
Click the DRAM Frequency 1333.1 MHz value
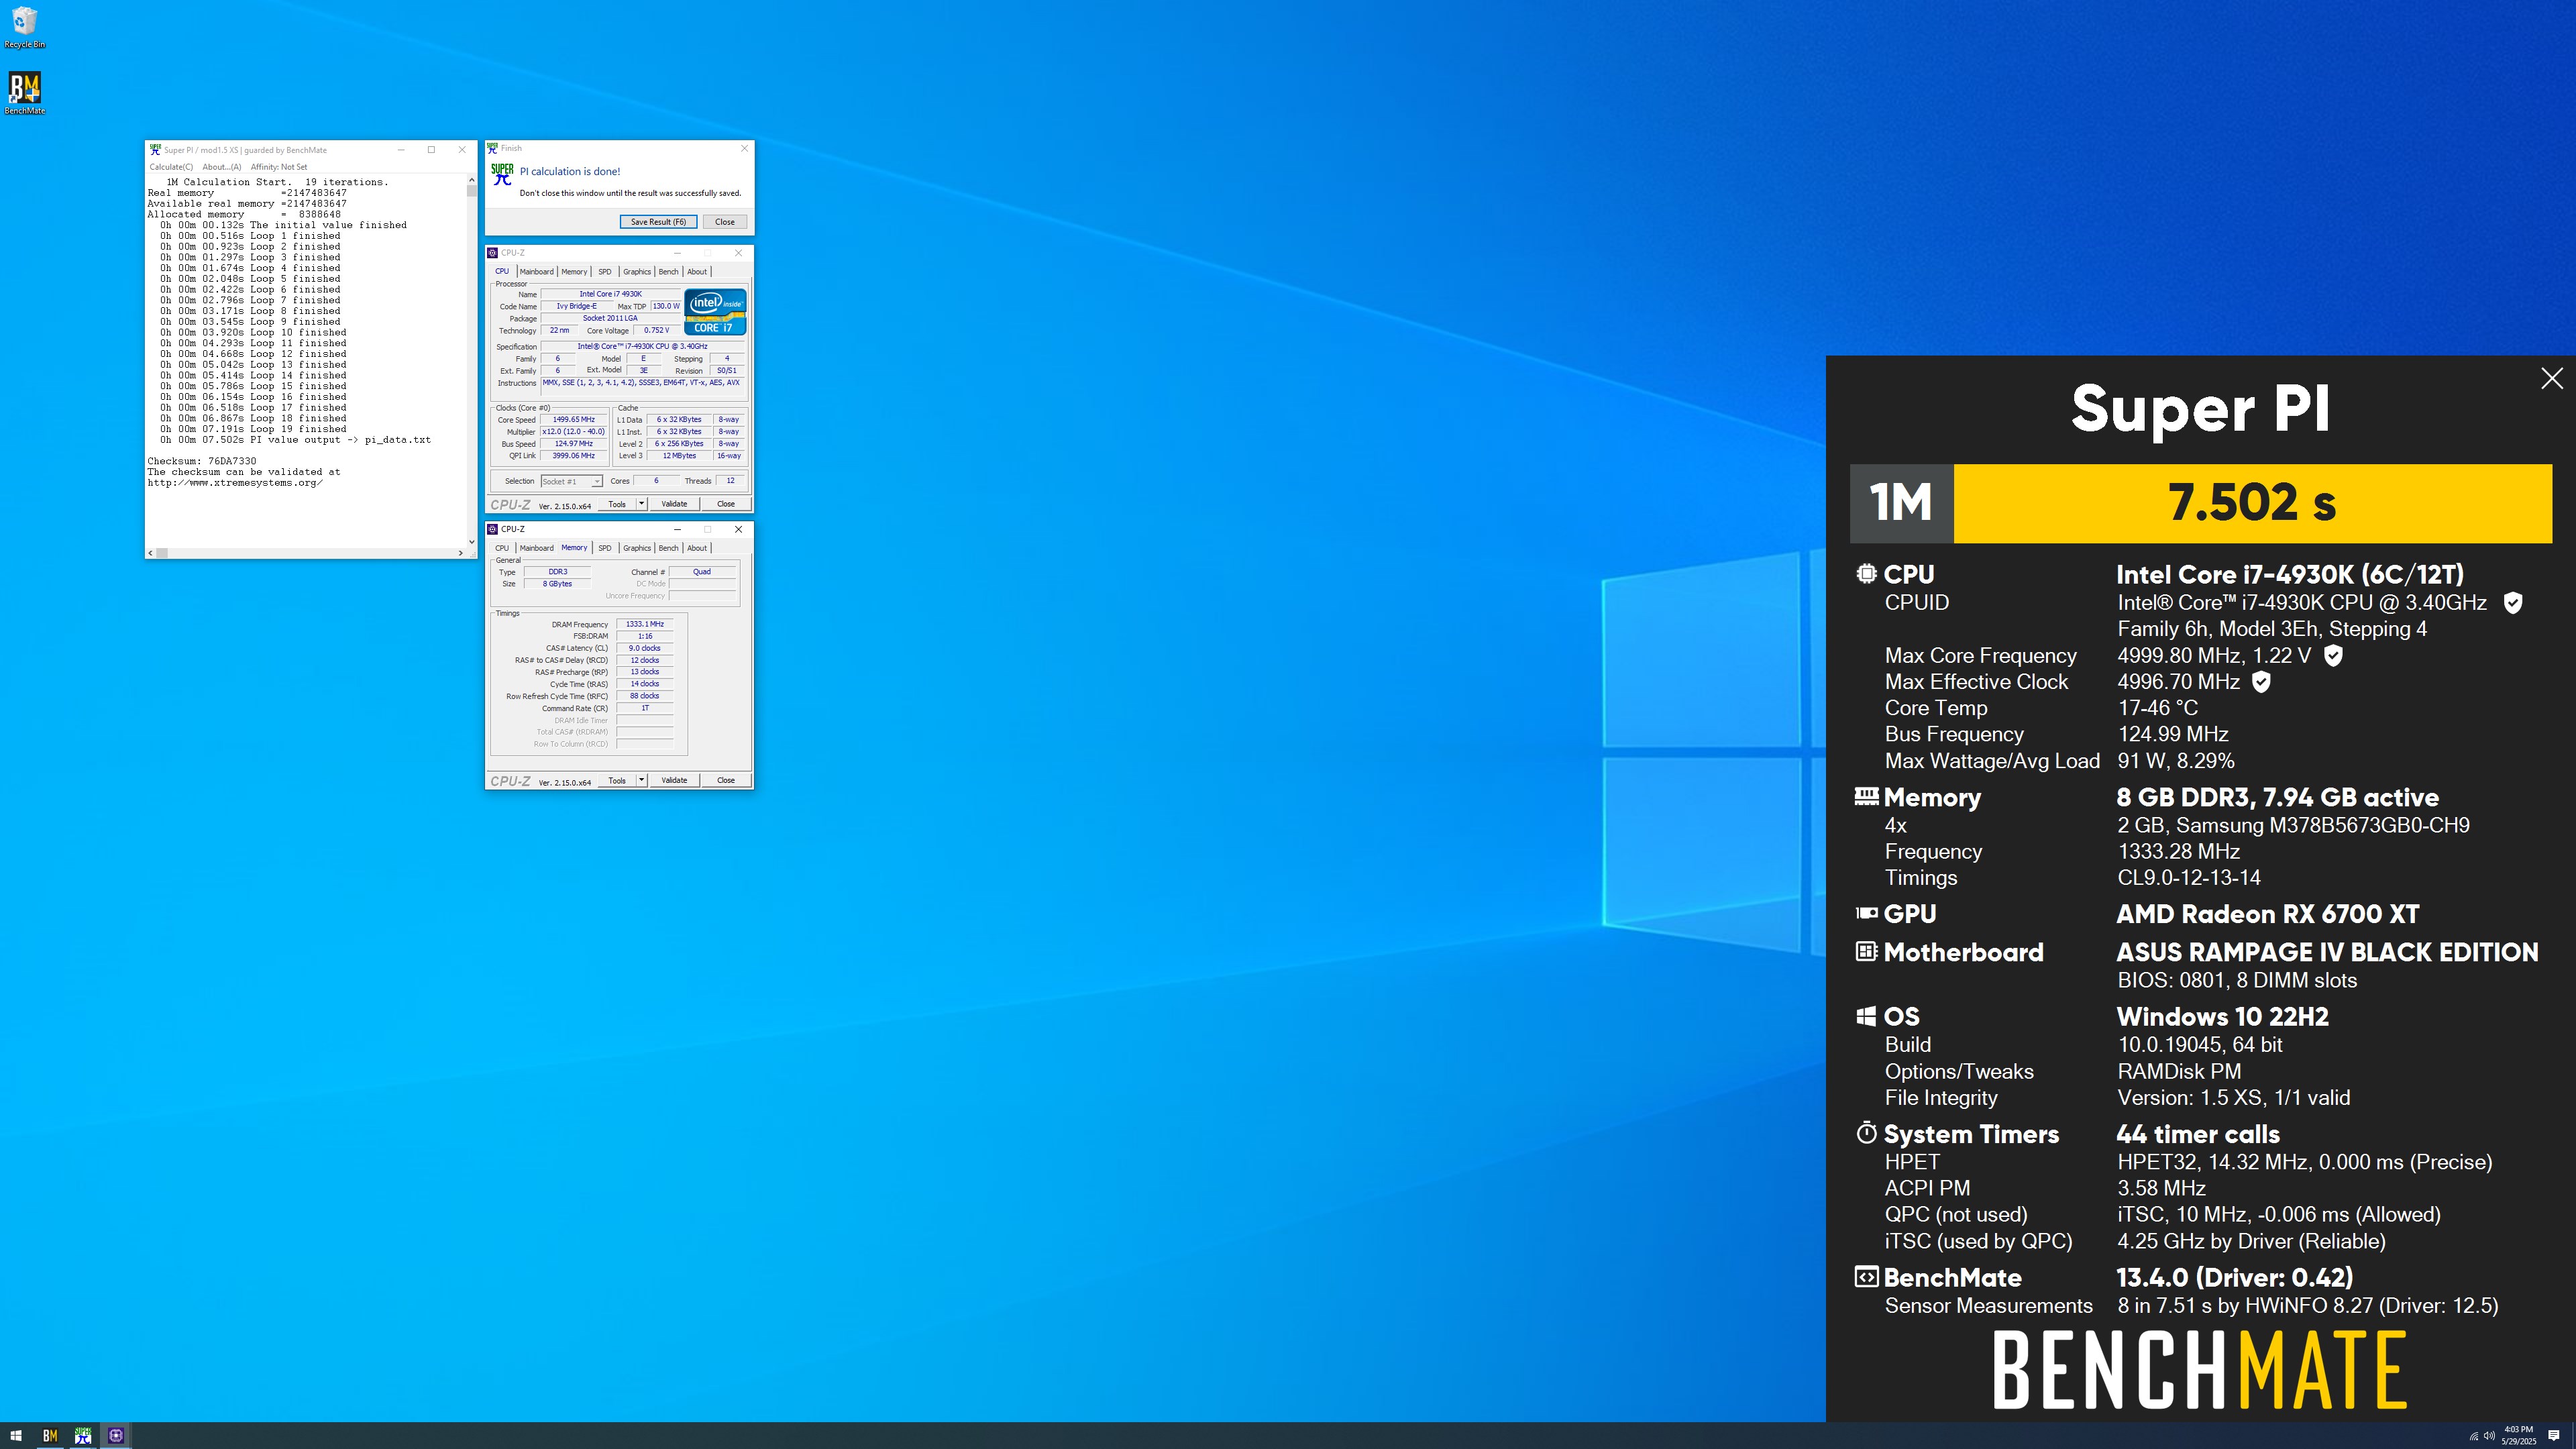(x=644, y=624)
